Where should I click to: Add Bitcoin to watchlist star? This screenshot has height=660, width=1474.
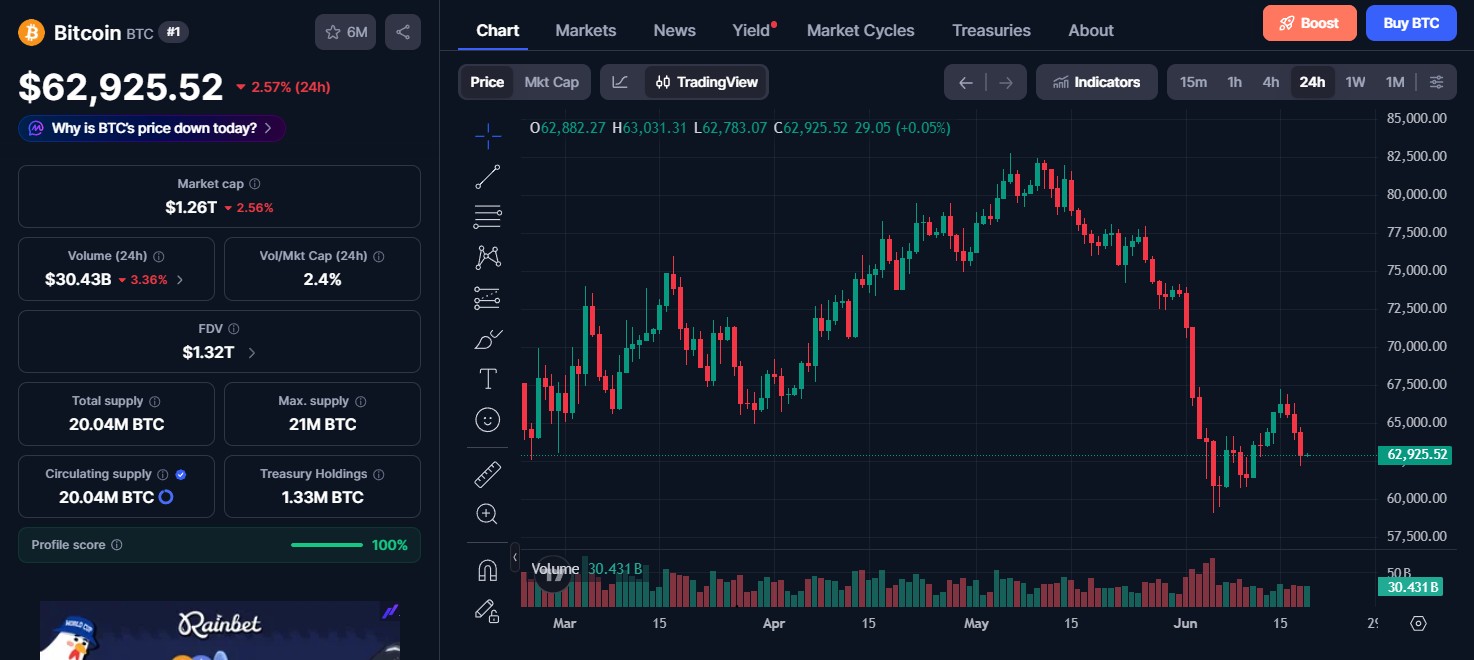click(346, 32)
